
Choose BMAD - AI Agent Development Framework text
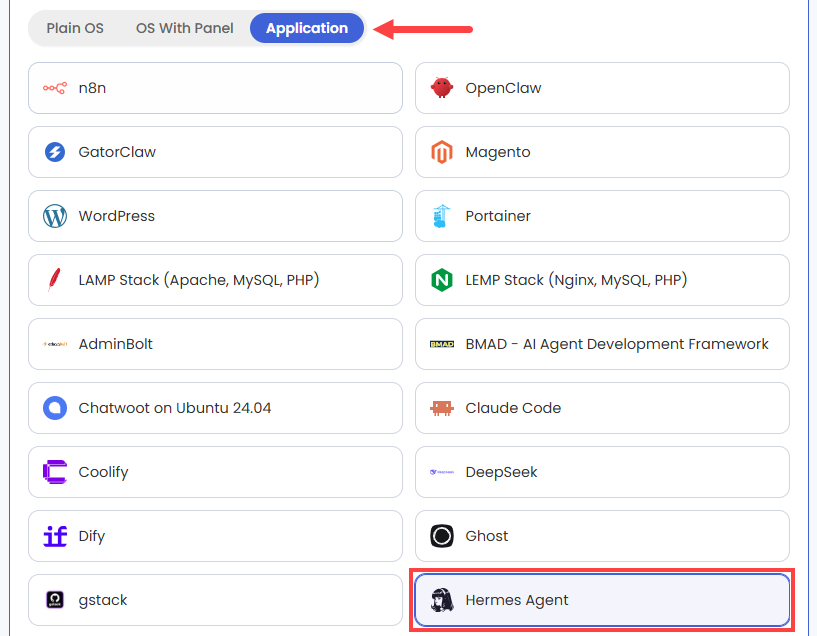coord(617,344)
